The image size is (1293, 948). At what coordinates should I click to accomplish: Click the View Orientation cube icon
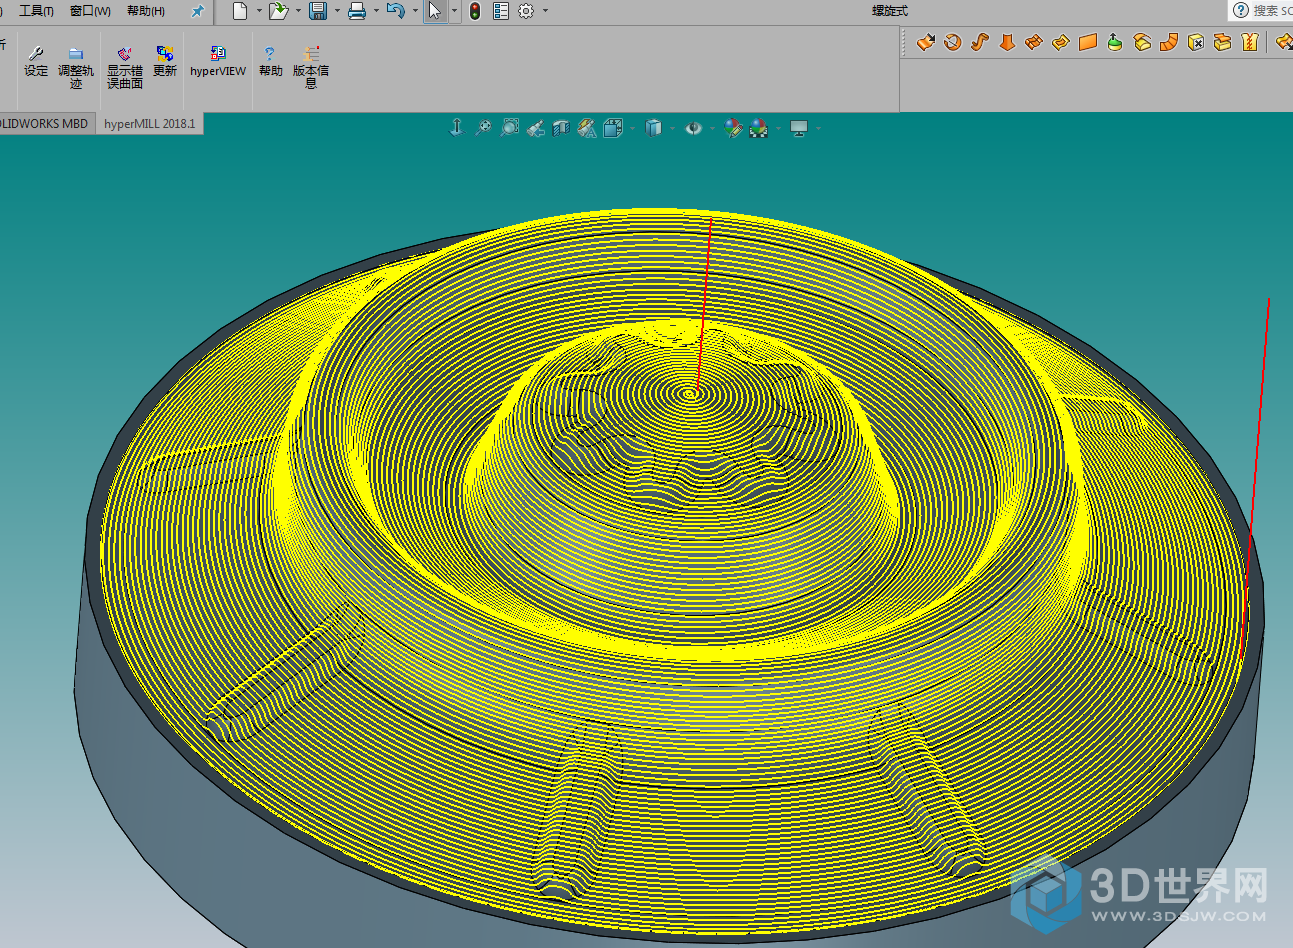pyautogui.click(x=613, y=127)
